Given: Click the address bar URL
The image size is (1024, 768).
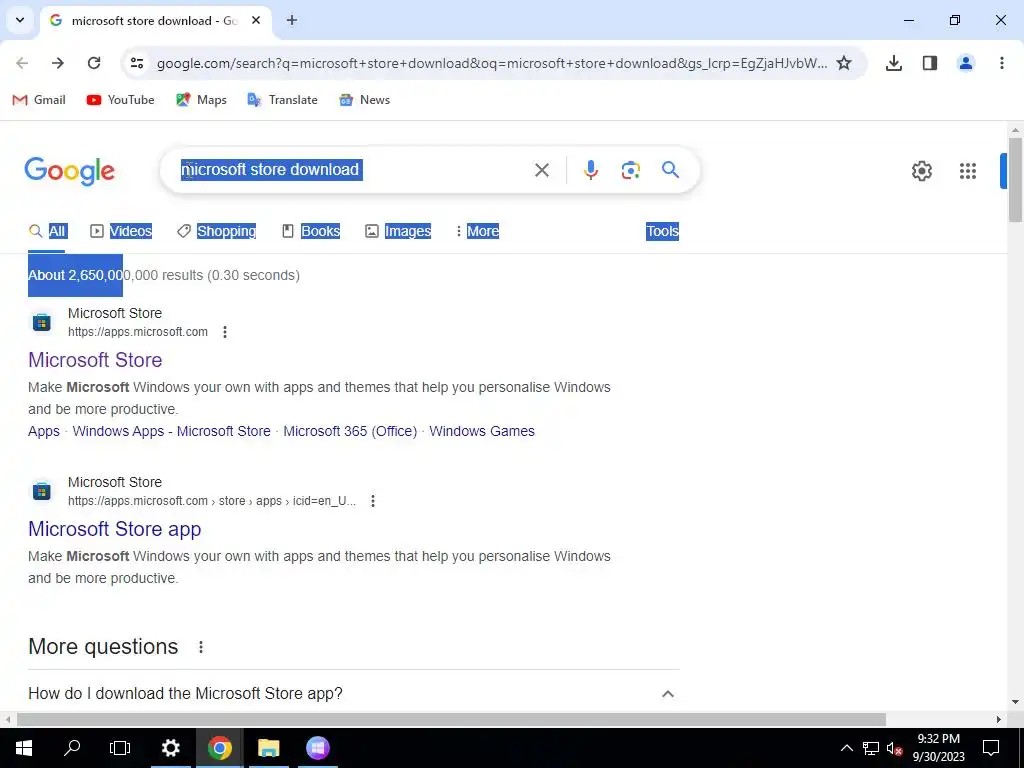Looking at the screenshot, I should pos(492,63).
